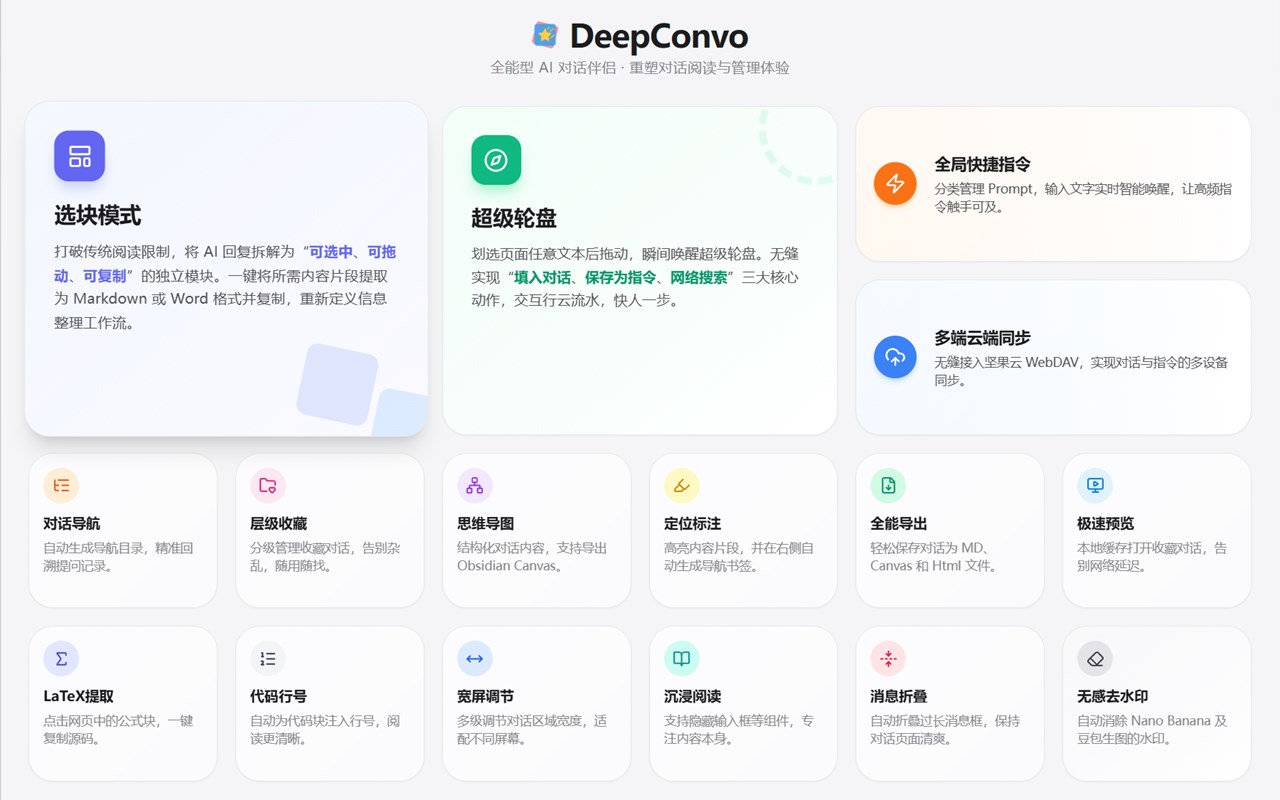Click the description 本地缓存打开收藏对话

click(1152, 557)
